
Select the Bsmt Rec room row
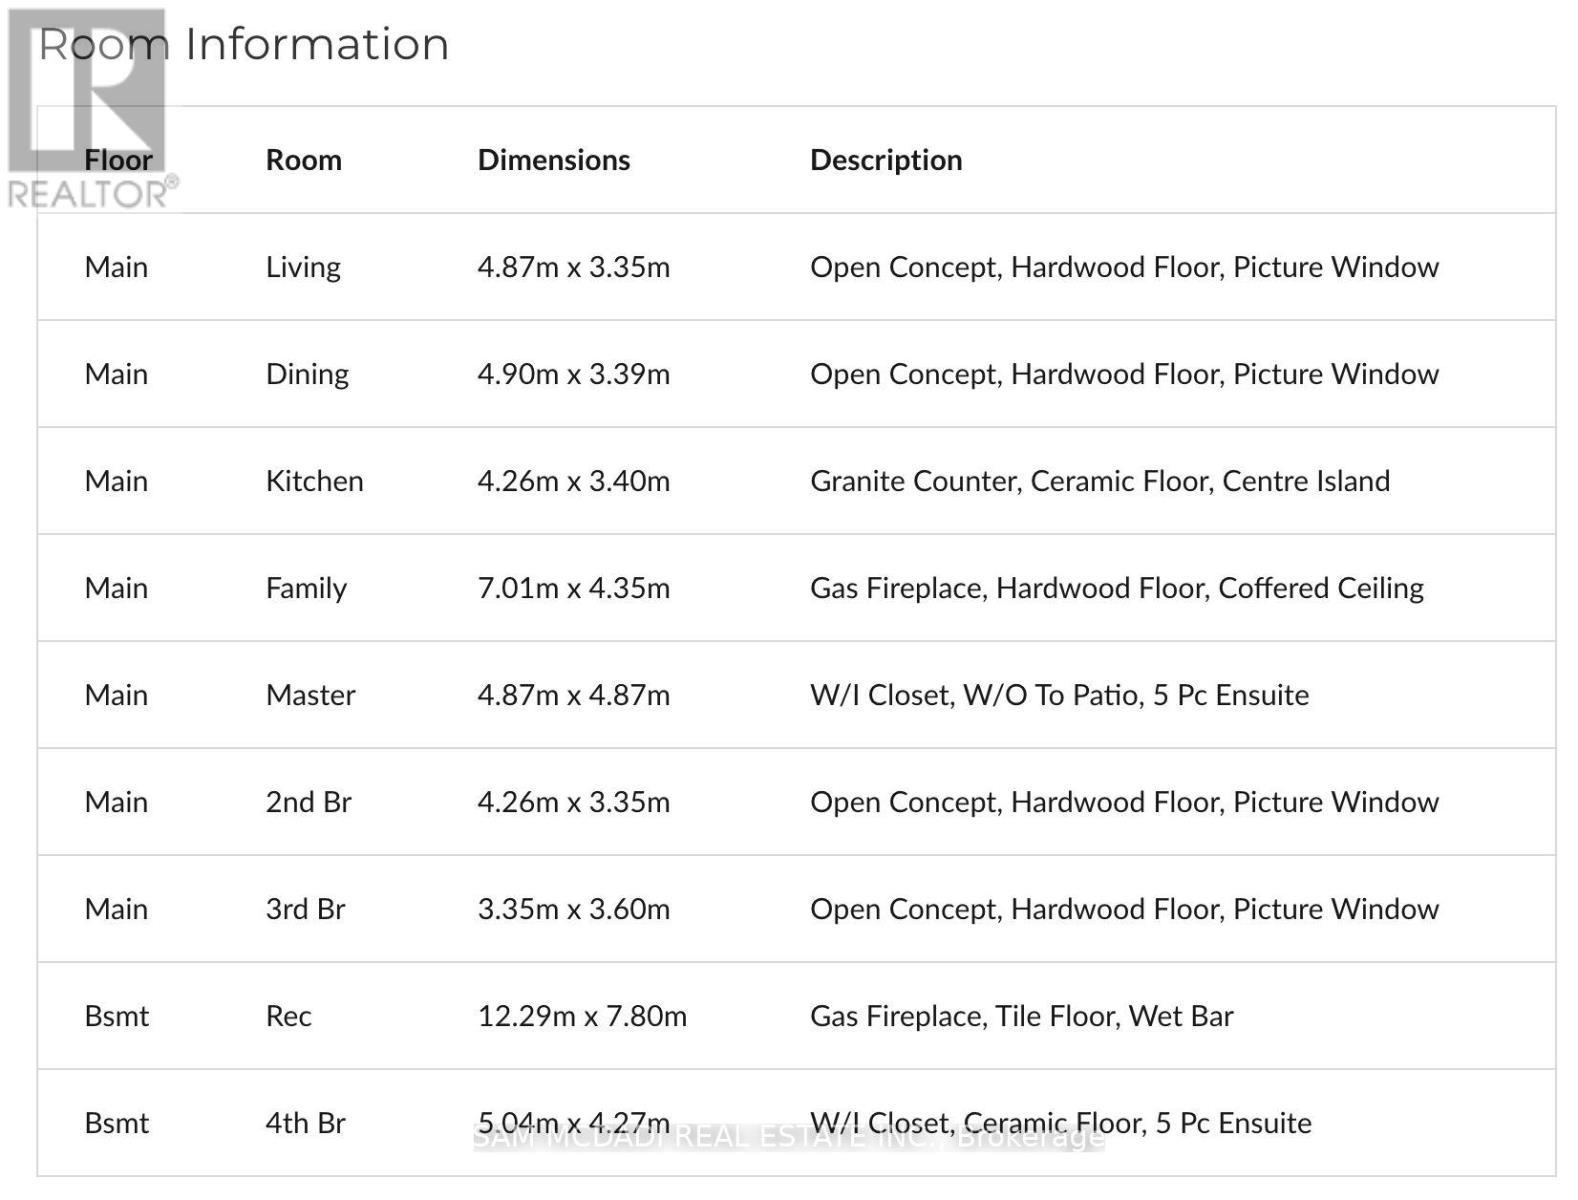[796, 1016]
